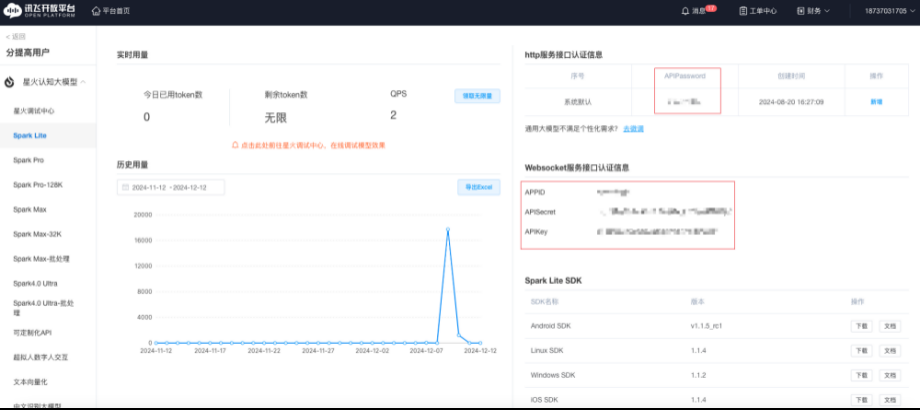Collapse the 星火认知大模型 sidebar group

pyautogui.click(x=84, y=82)
